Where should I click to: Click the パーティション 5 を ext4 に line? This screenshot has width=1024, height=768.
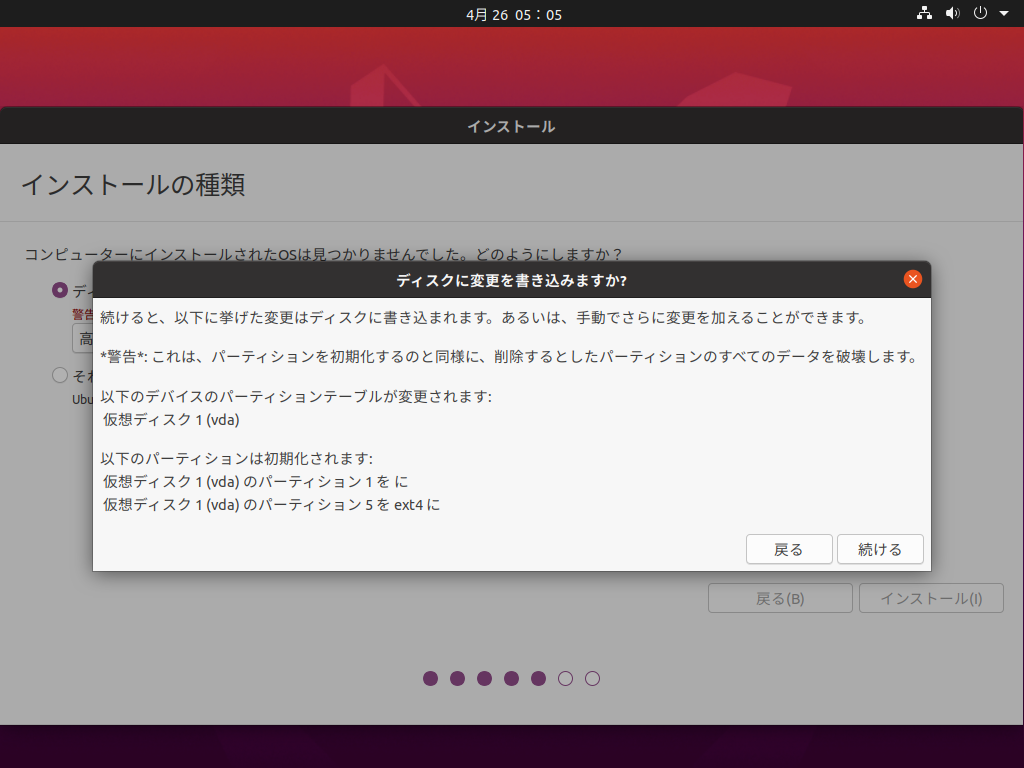(272, 505)
